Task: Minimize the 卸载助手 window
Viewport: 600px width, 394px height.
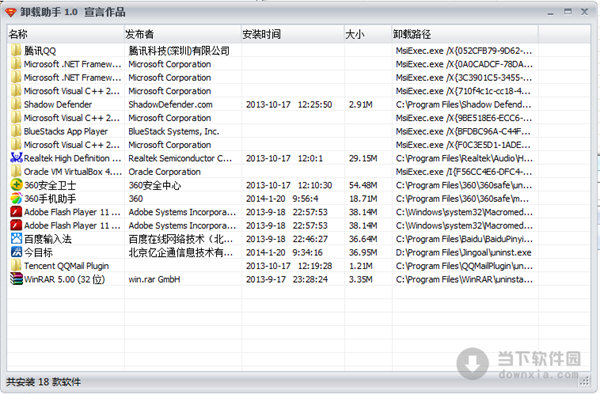Action: pyautogui.click(x=551, y=12)
